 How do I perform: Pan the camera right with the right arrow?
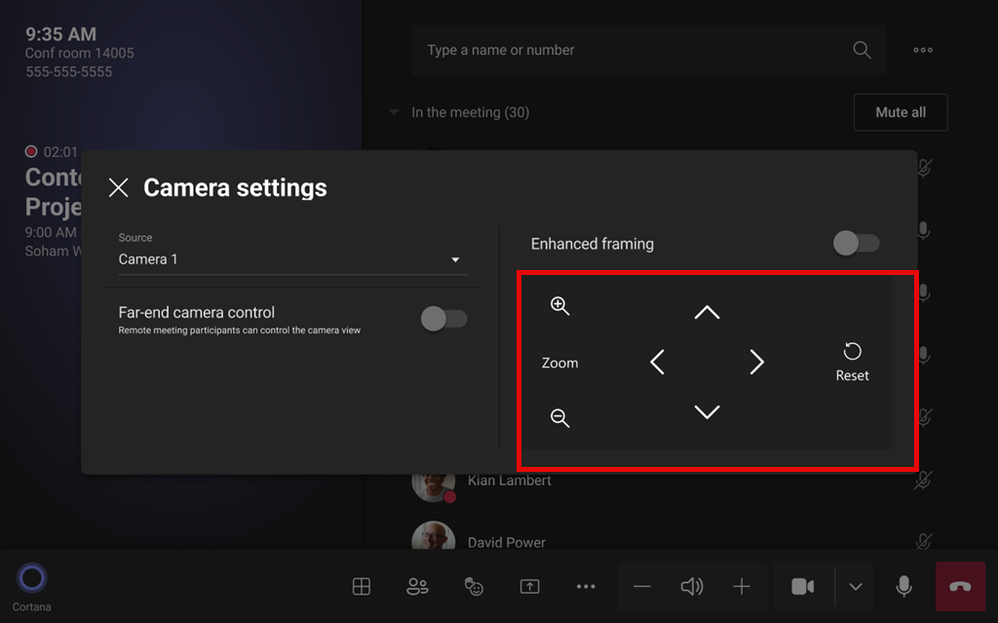pyautogui.click(x=756, y=362)
